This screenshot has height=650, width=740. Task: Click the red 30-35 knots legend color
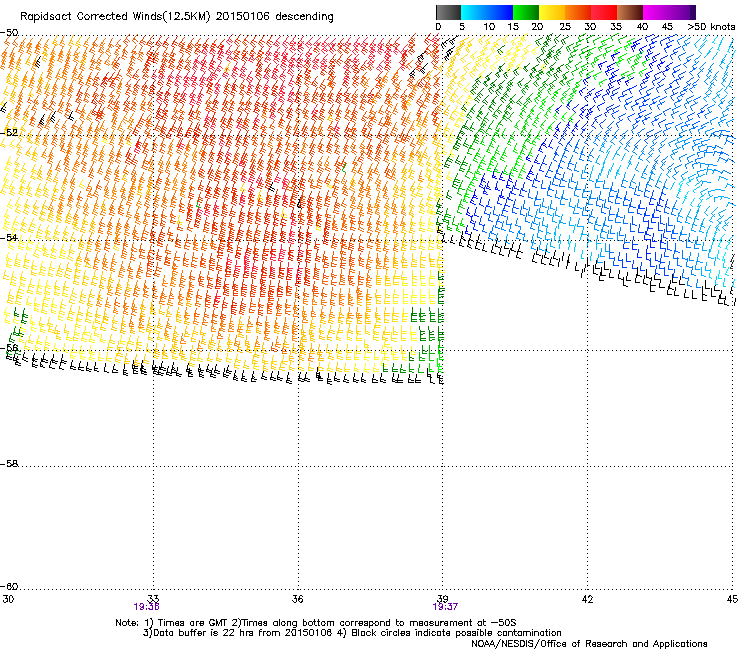pos(604,12)
